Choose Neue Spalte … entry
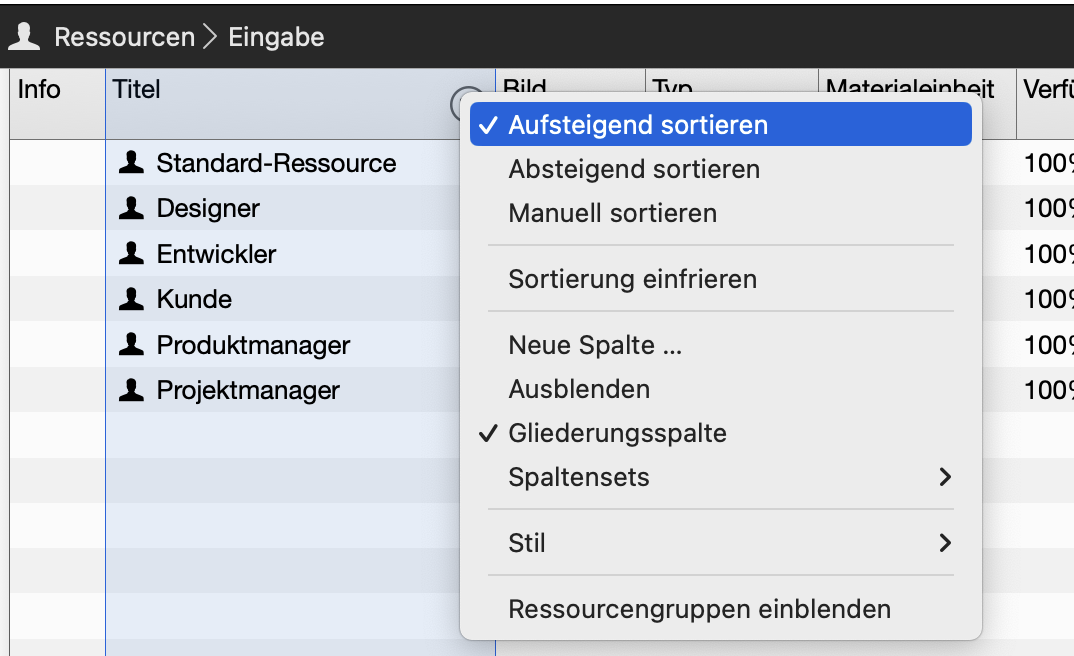The height and width of the screenshot is (656, 1074). coord(721,345)
